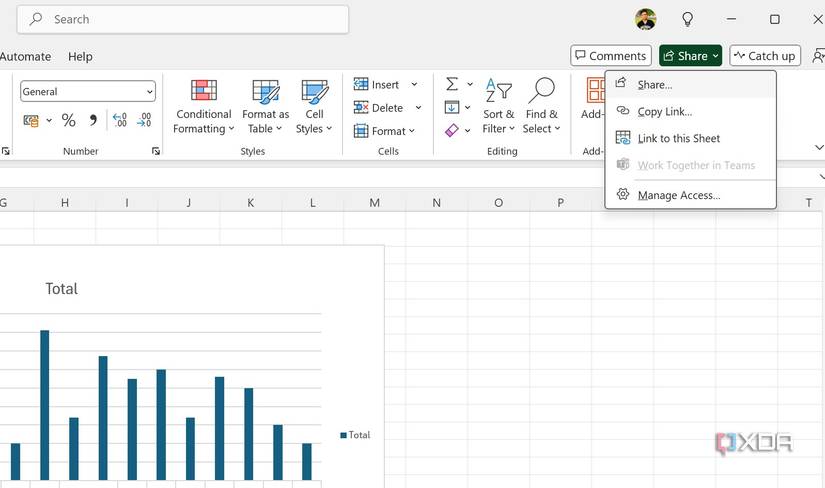
Task: Click the Clear eraser icon
Action: click(x=452, y=130)
